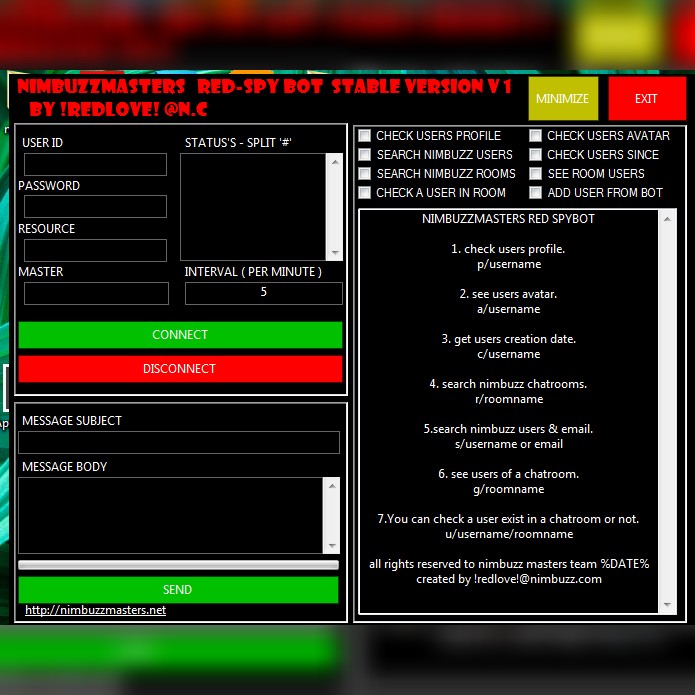Click the red EXIT button
The image size is (695, 695).
coord(647,98)
